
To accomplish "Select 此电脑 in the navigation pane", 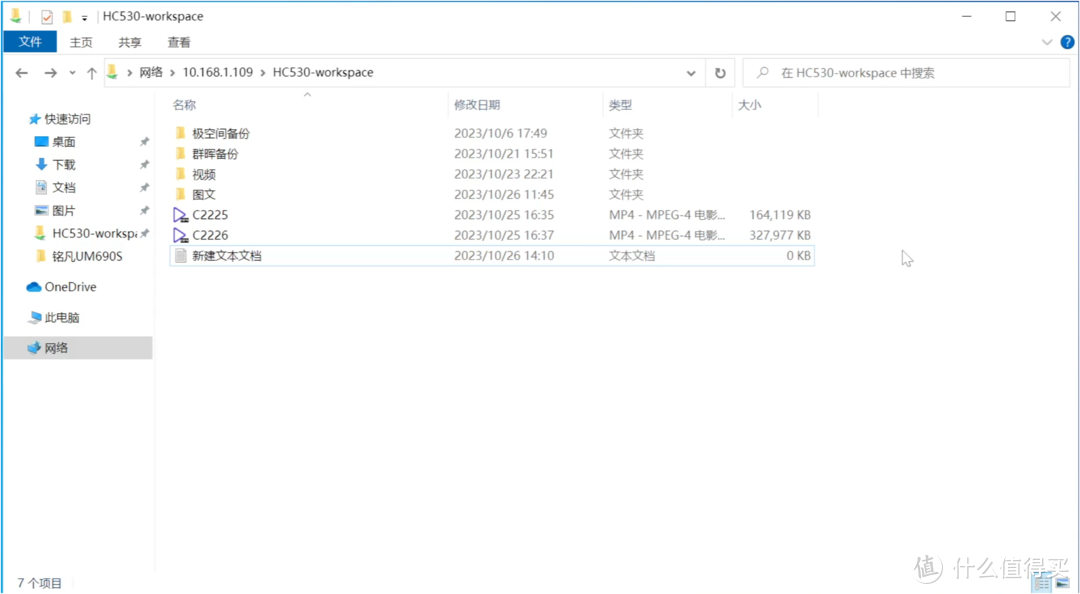I will coord(62,318).
